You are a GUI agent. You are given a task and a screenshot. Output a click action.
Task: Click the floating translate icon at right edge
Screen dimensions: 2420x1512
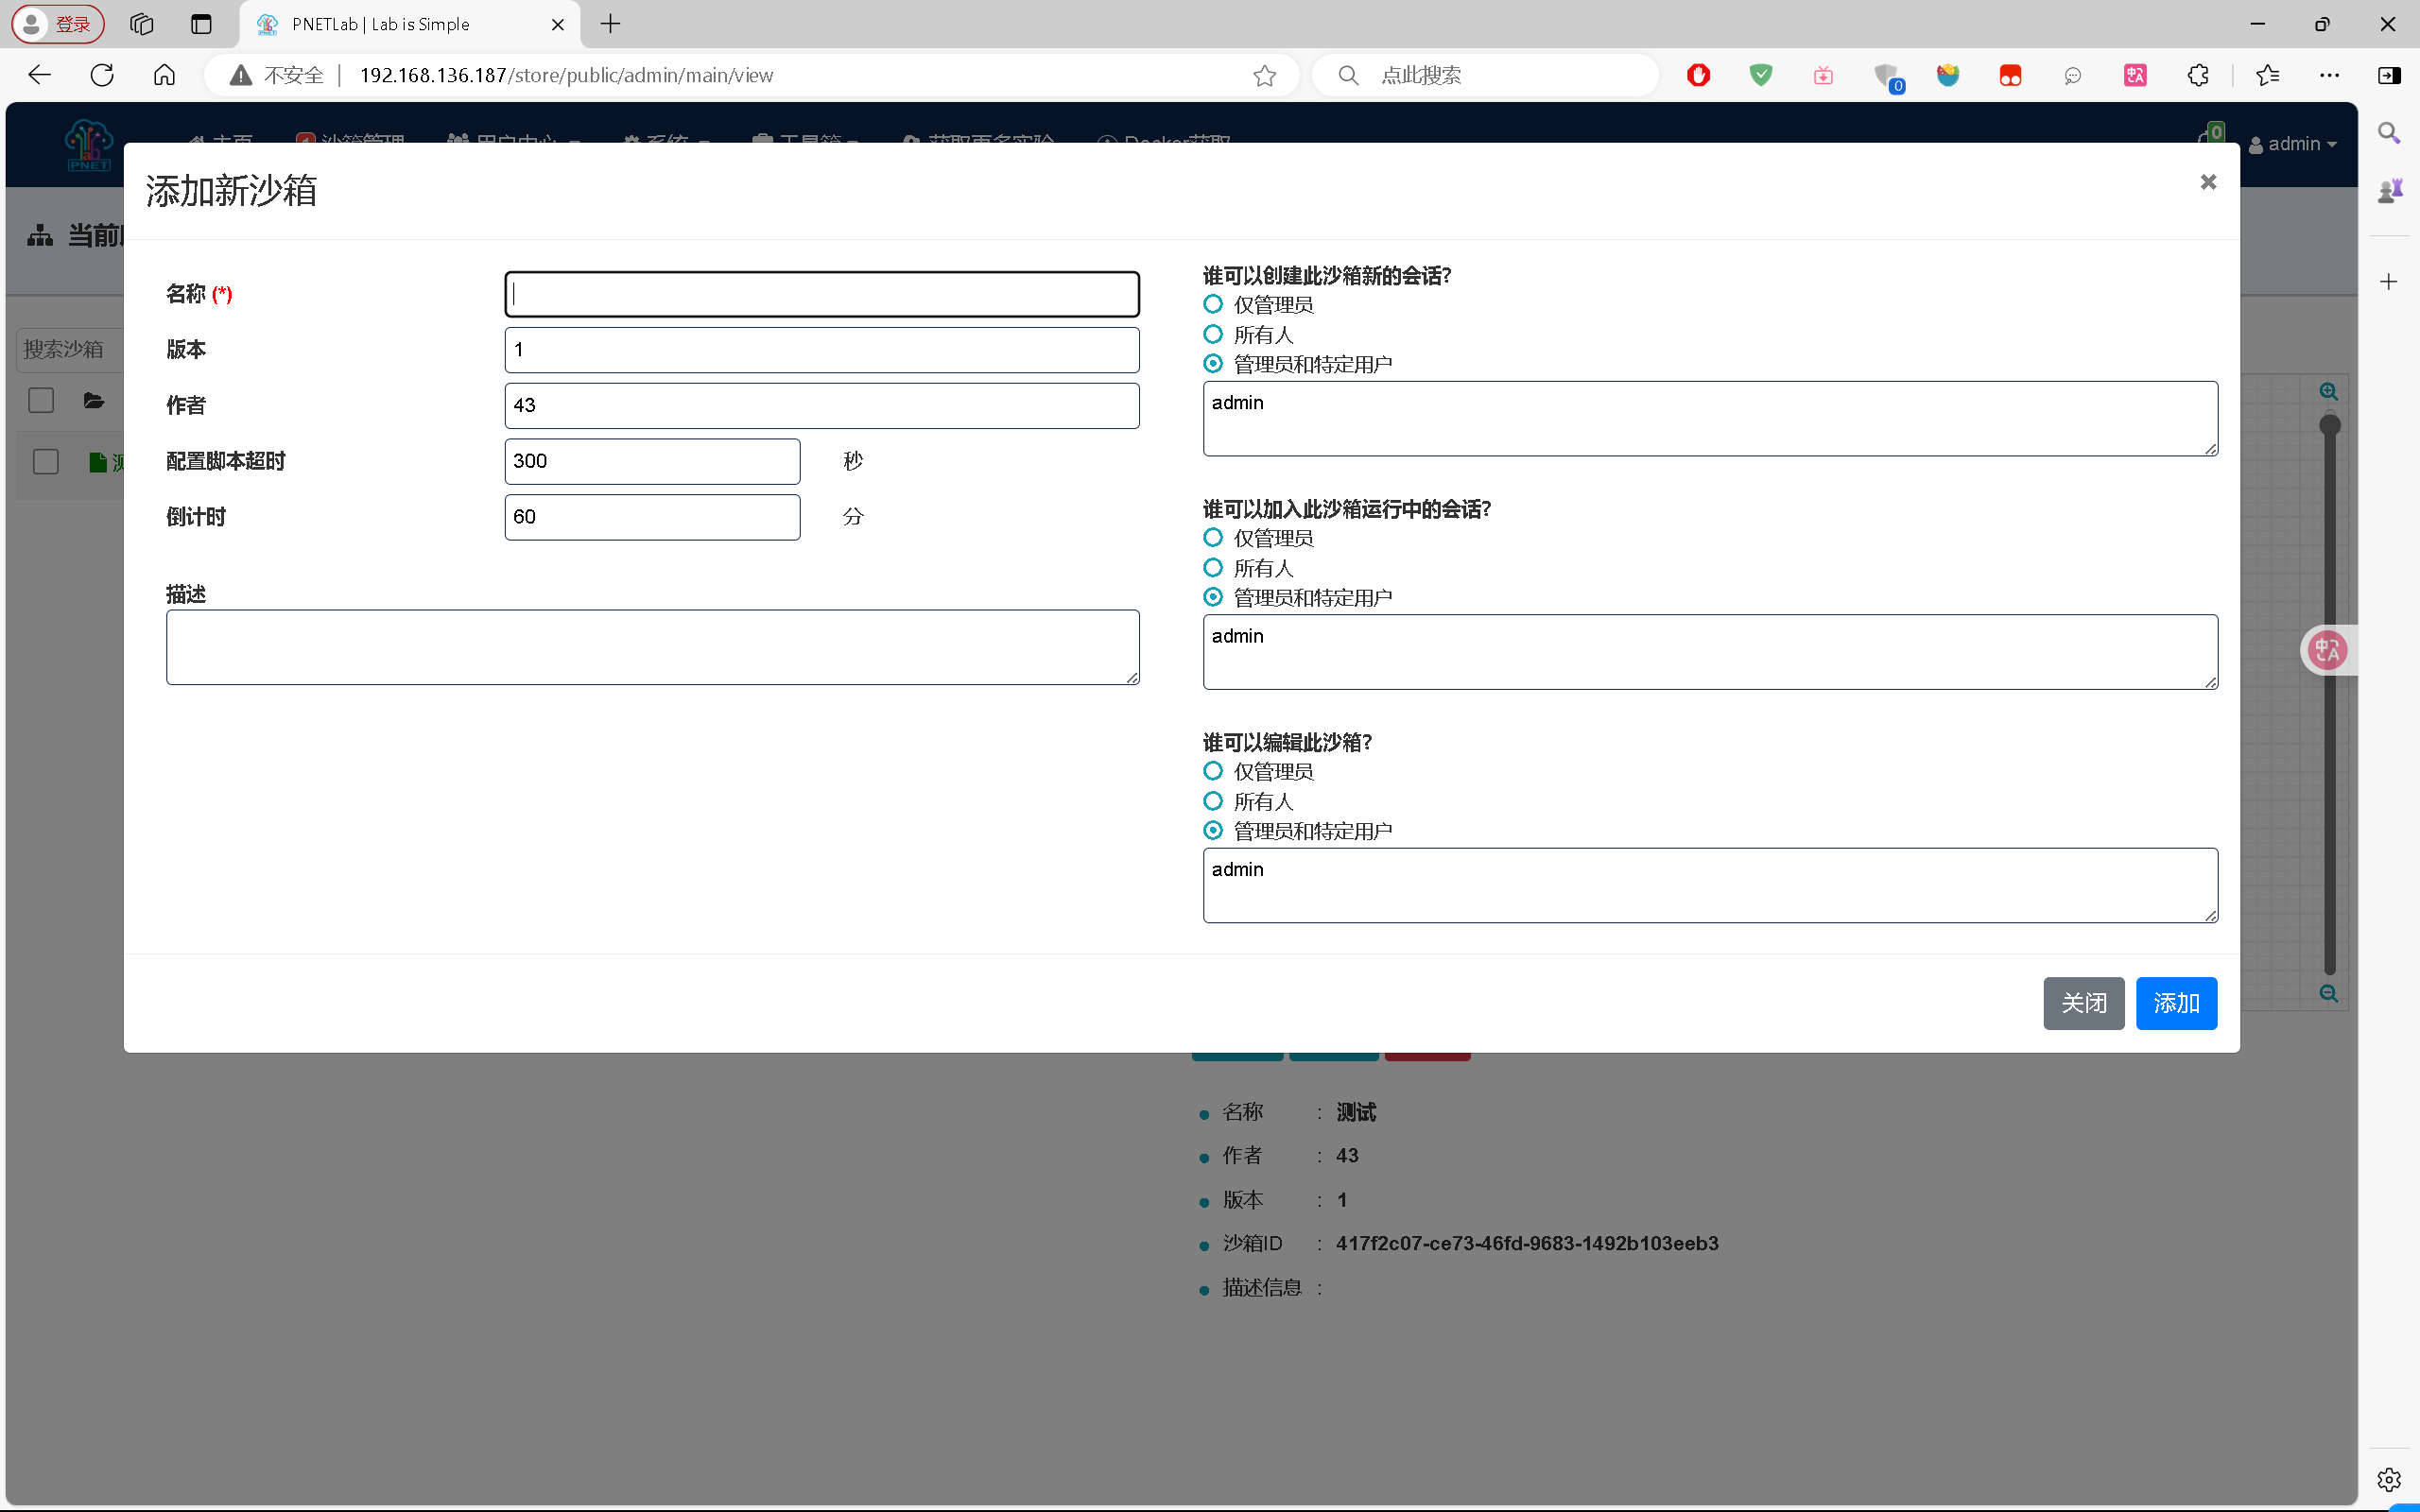(x=2327, y=650)
